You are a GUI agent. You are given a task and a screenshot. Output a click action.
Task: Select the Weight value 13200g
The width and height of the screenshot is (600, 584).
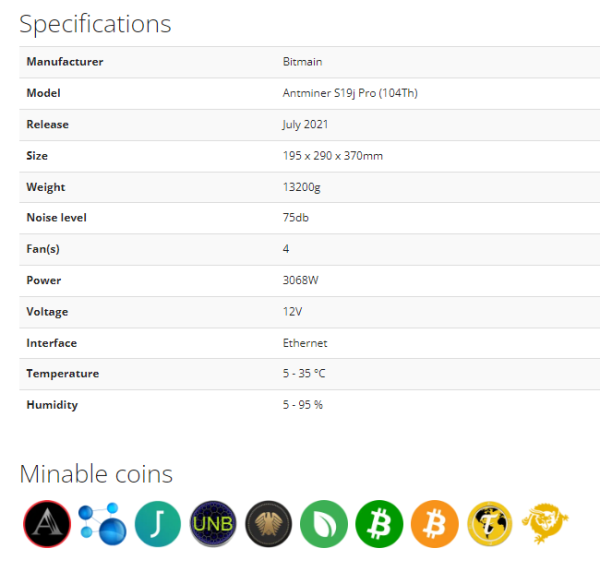302,187
